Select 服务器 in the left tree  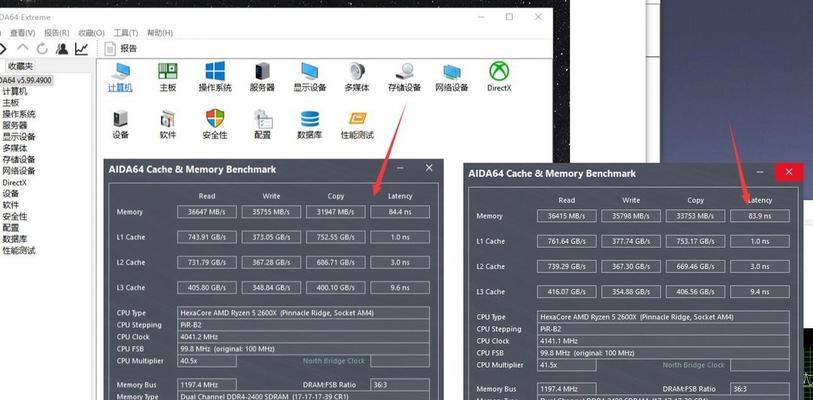point(15,126)
